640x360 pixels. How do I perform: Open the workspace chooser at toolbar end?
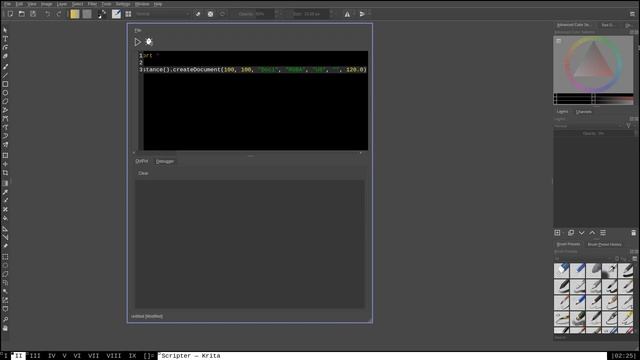(632, 14)
